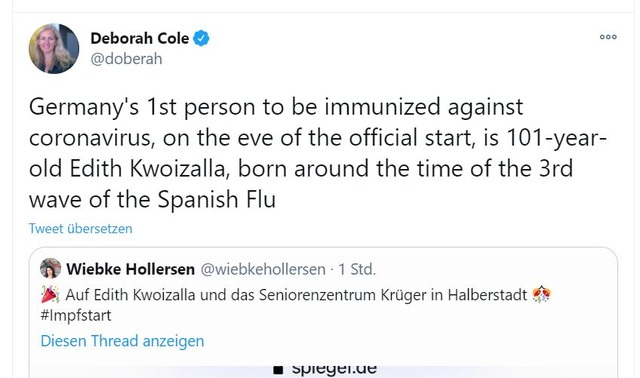Viewport: 640px width, 378px height.
Task: Open the @wiebkehollersen handle
Action: (x=263, y=269)
